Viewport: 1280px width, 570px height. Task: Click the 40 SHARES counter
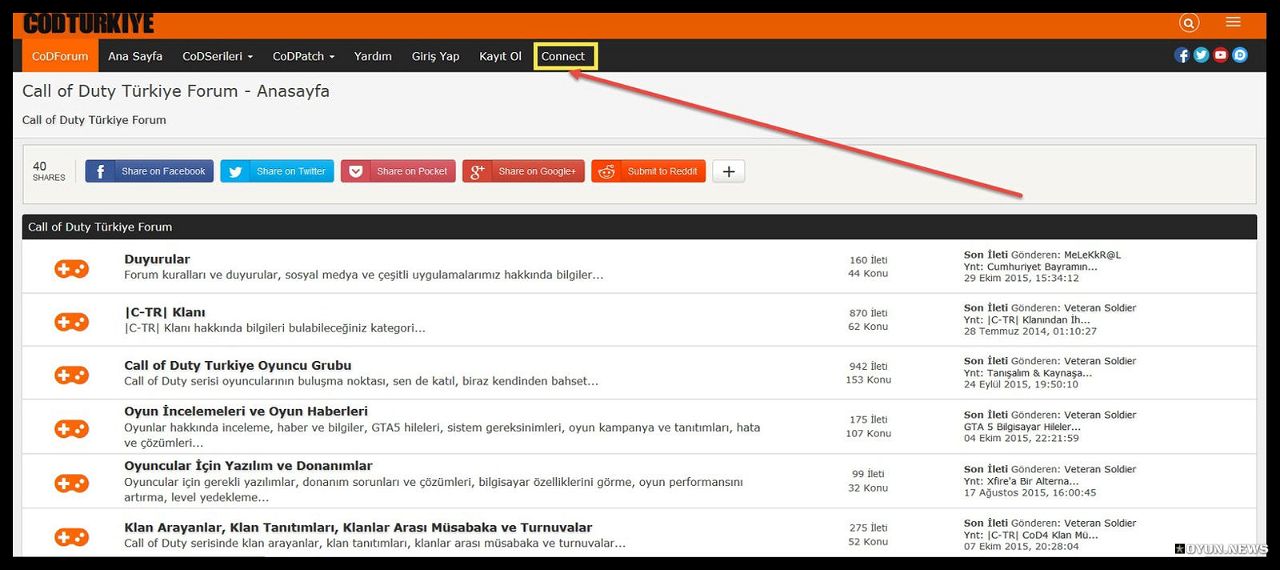(48, 171)
